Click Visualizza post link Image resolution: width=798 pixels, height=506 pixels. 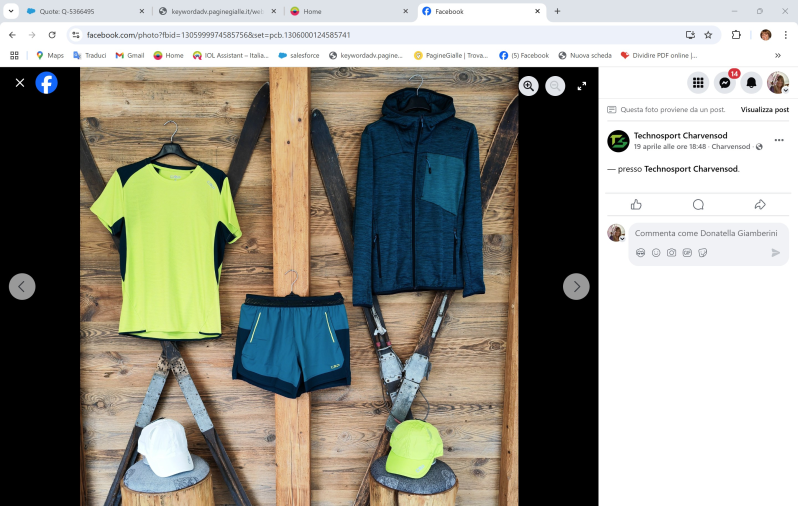click(764, 109)
